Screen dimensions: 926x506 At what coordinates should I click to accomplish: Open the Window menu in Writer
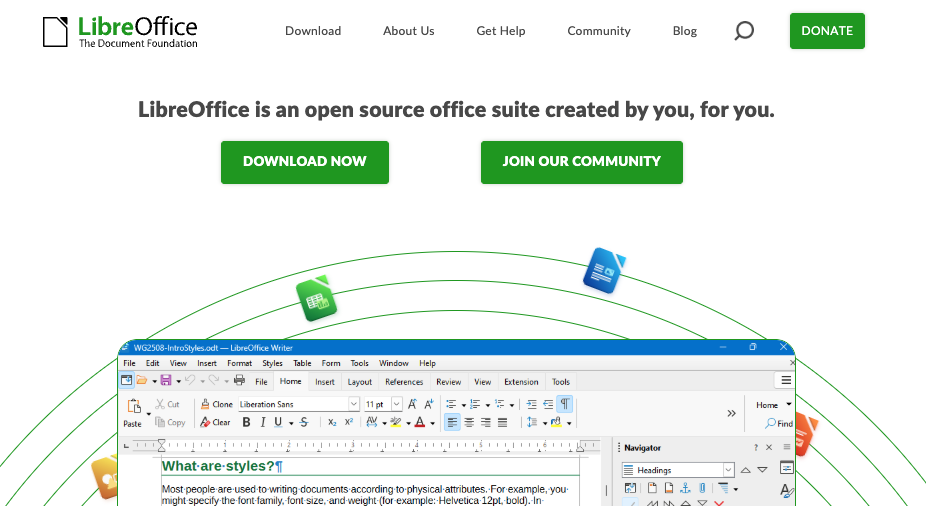point(393,363)
